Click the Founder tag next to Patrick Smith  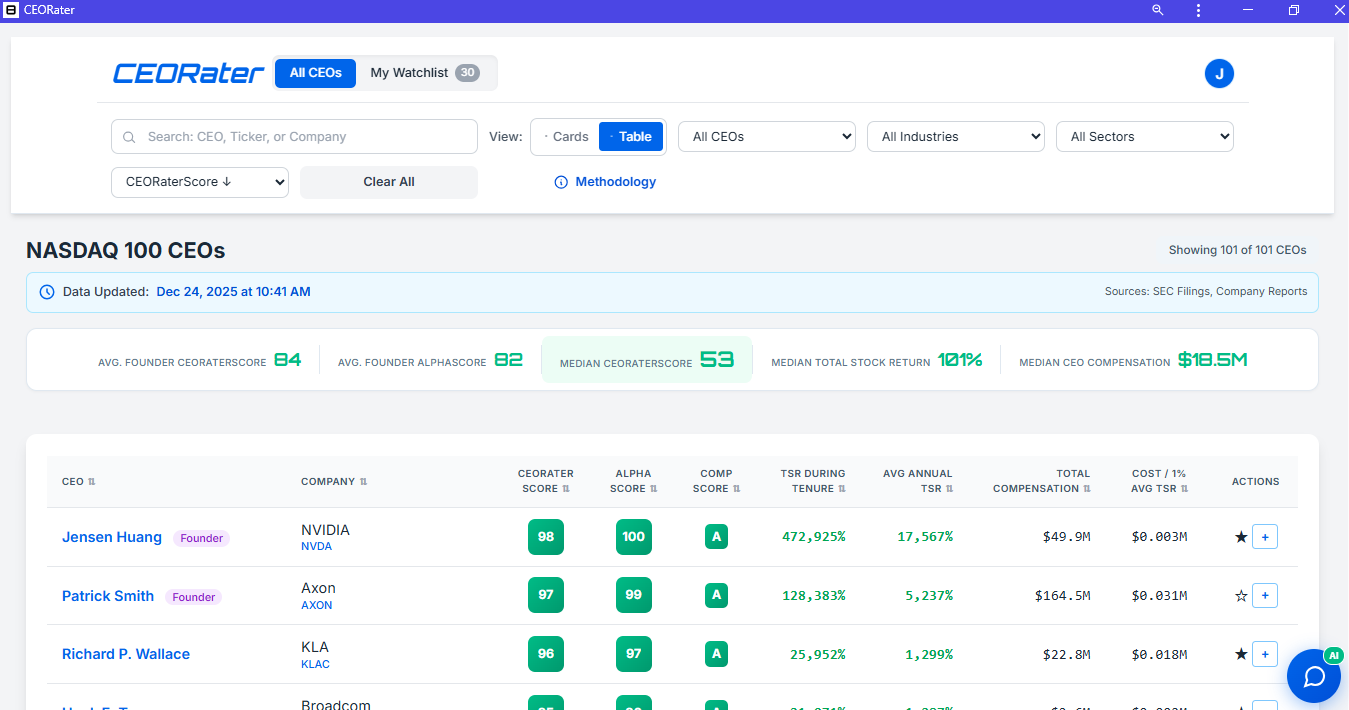point(194,597)
